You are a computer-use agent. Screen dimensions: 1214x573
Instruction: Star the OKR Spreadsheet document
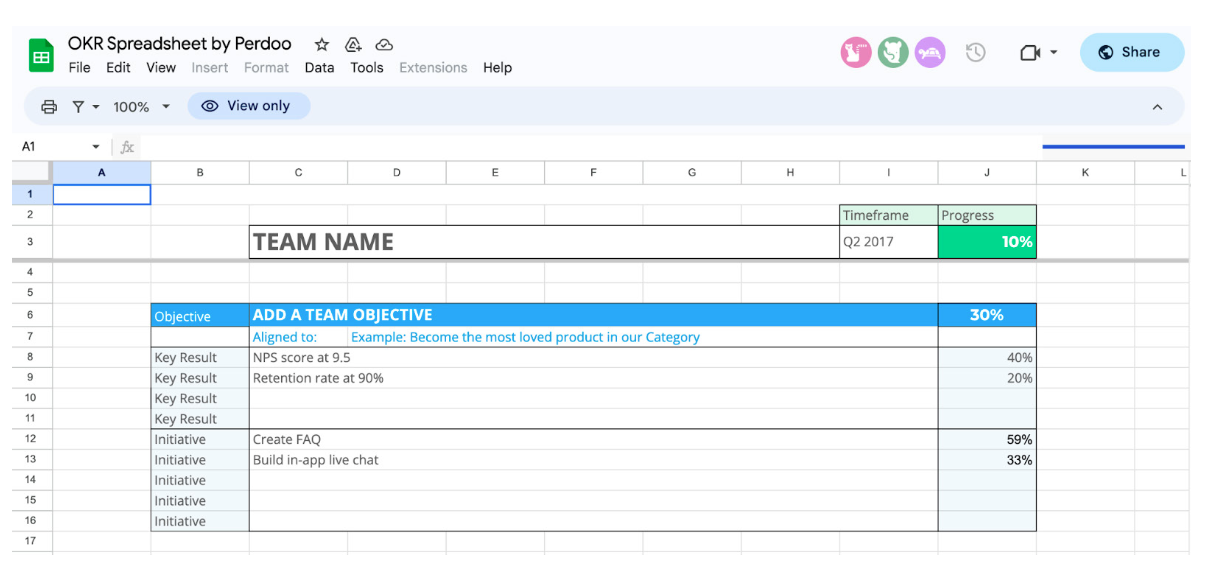pyautogui.click(x=322, y=44)
